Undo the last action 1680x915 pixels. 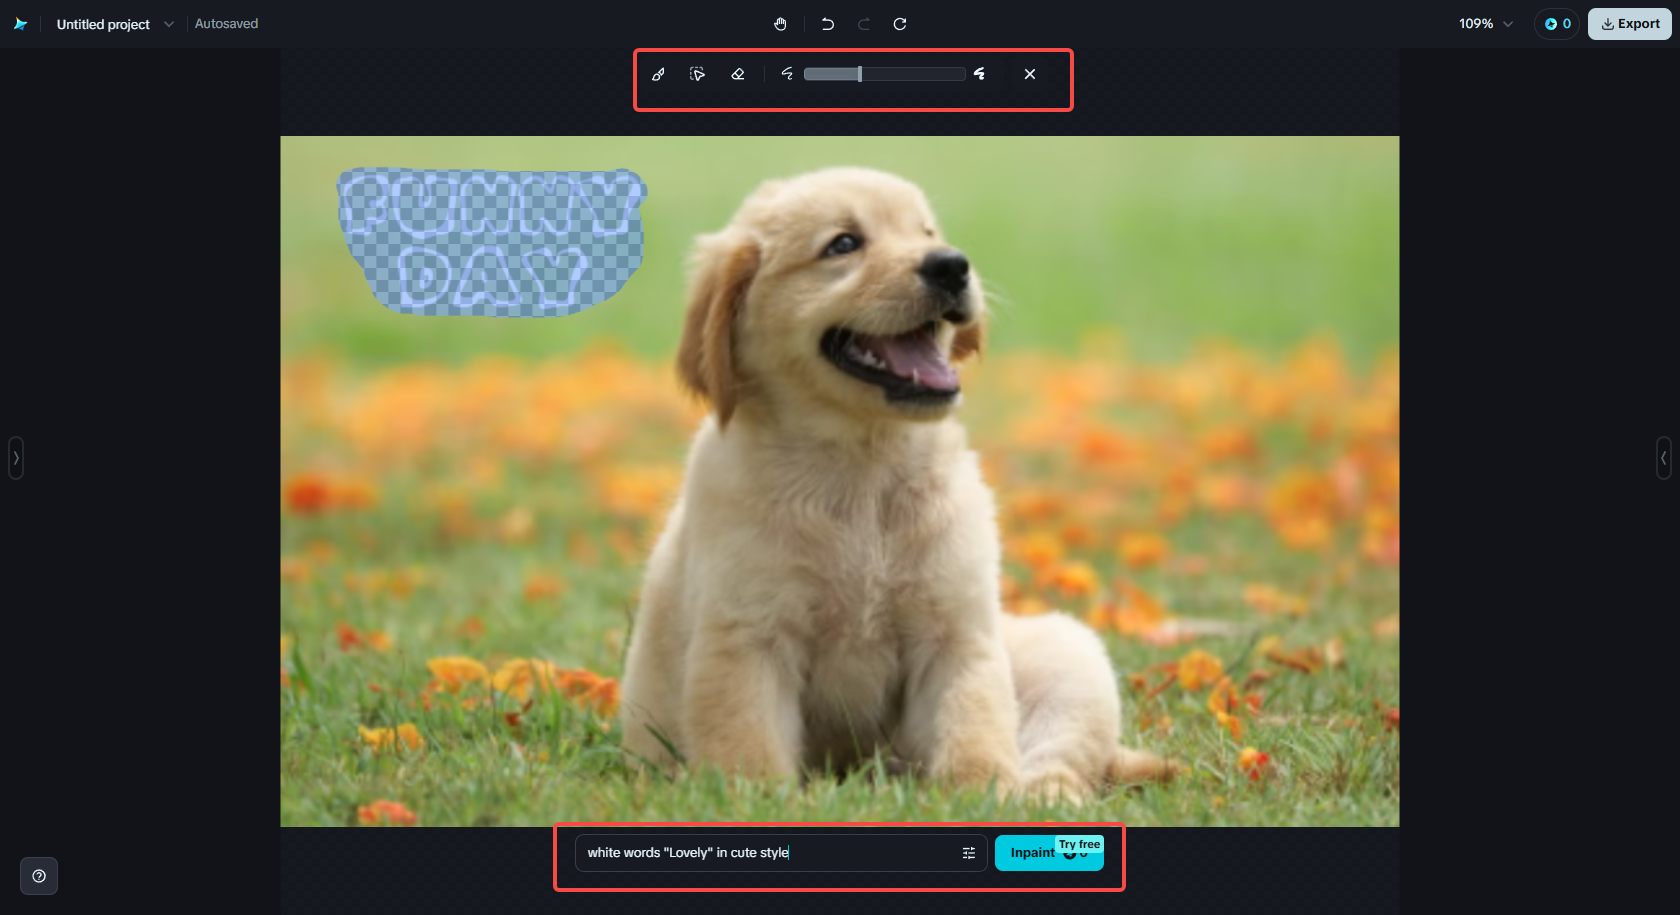point(827,23)
